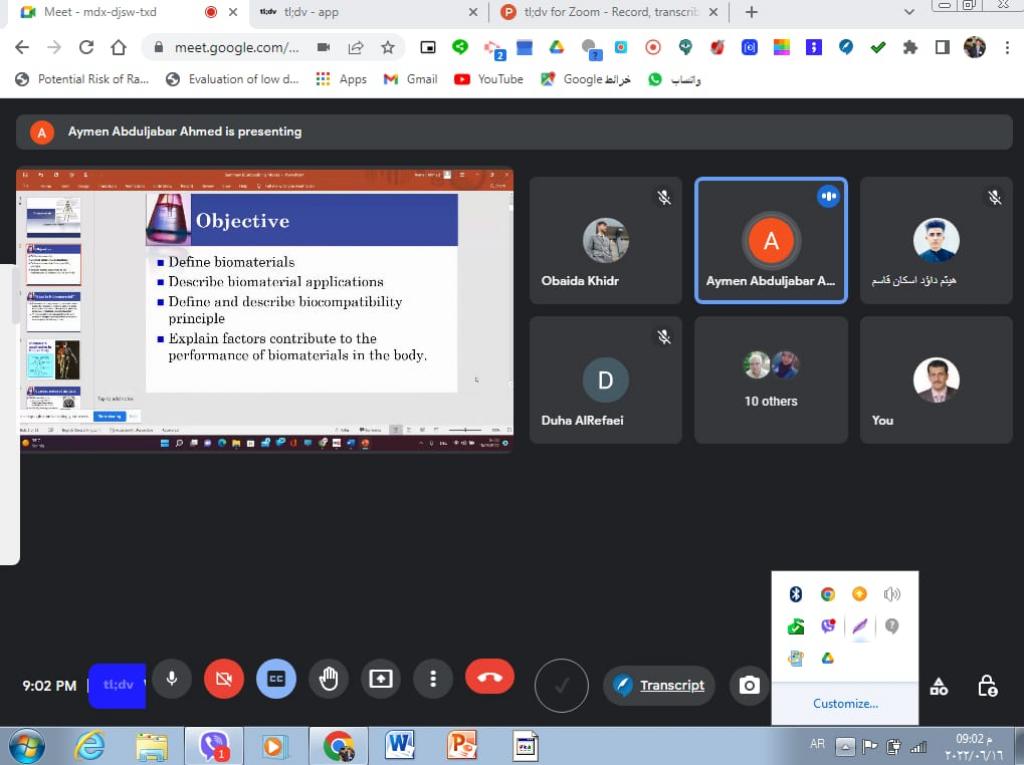
Task: Open the Chrome extensions puzzle icon
Action: point(909,47)
